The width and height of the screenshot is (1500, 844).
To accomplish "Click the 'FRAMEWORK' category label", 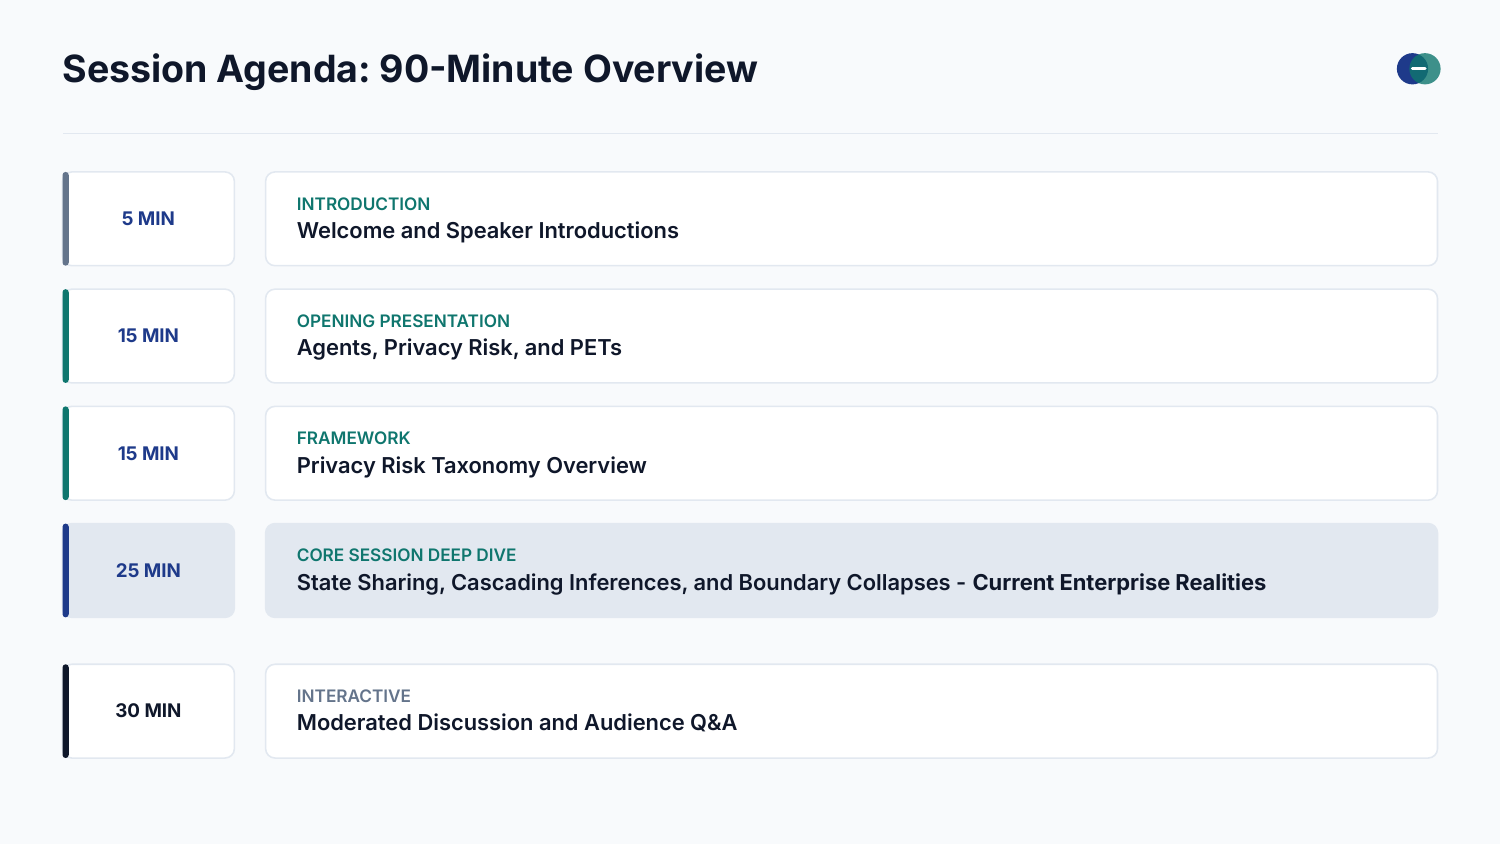I will [x=353, y=438].
